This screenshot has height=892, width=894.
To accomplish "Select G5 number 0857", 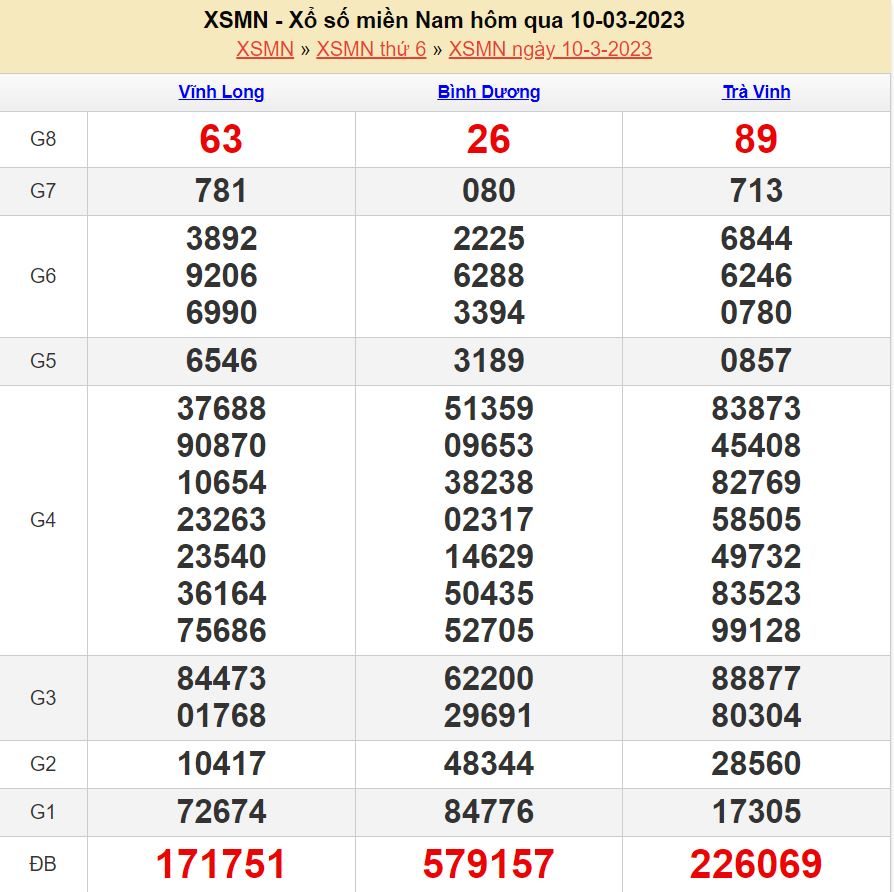I will 756,360.
